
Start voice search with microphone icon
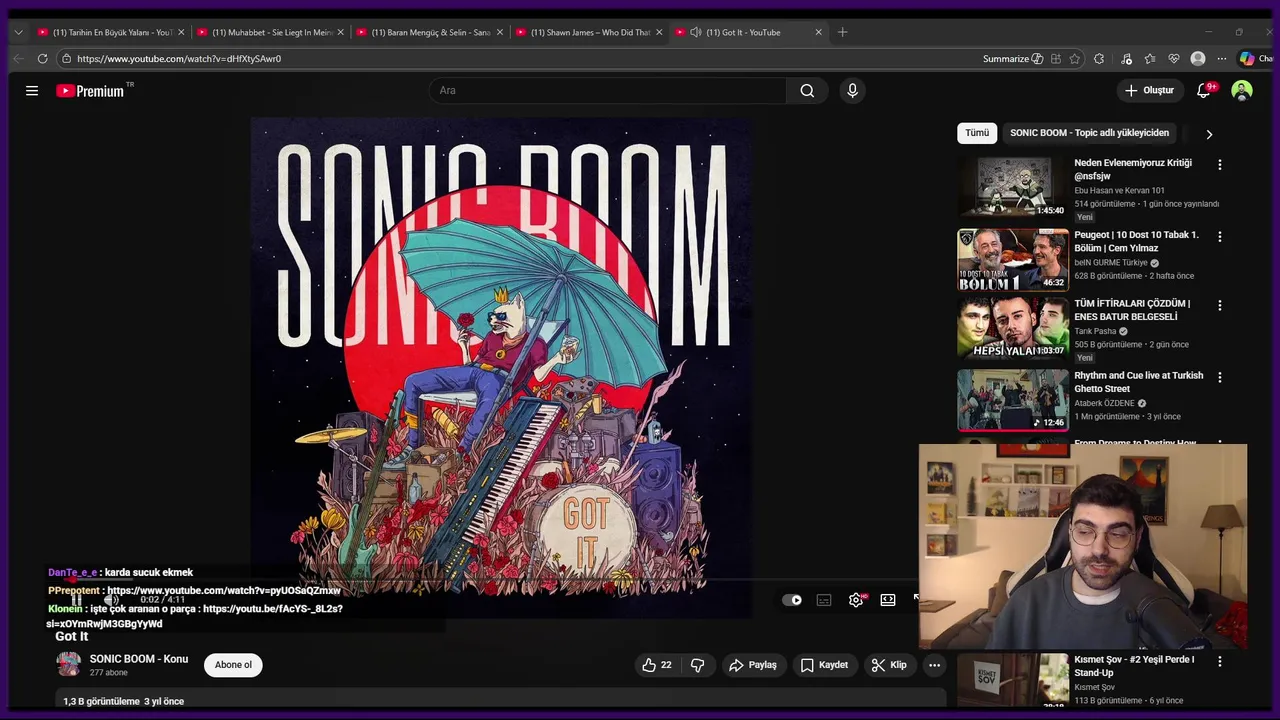pos(852,91)
